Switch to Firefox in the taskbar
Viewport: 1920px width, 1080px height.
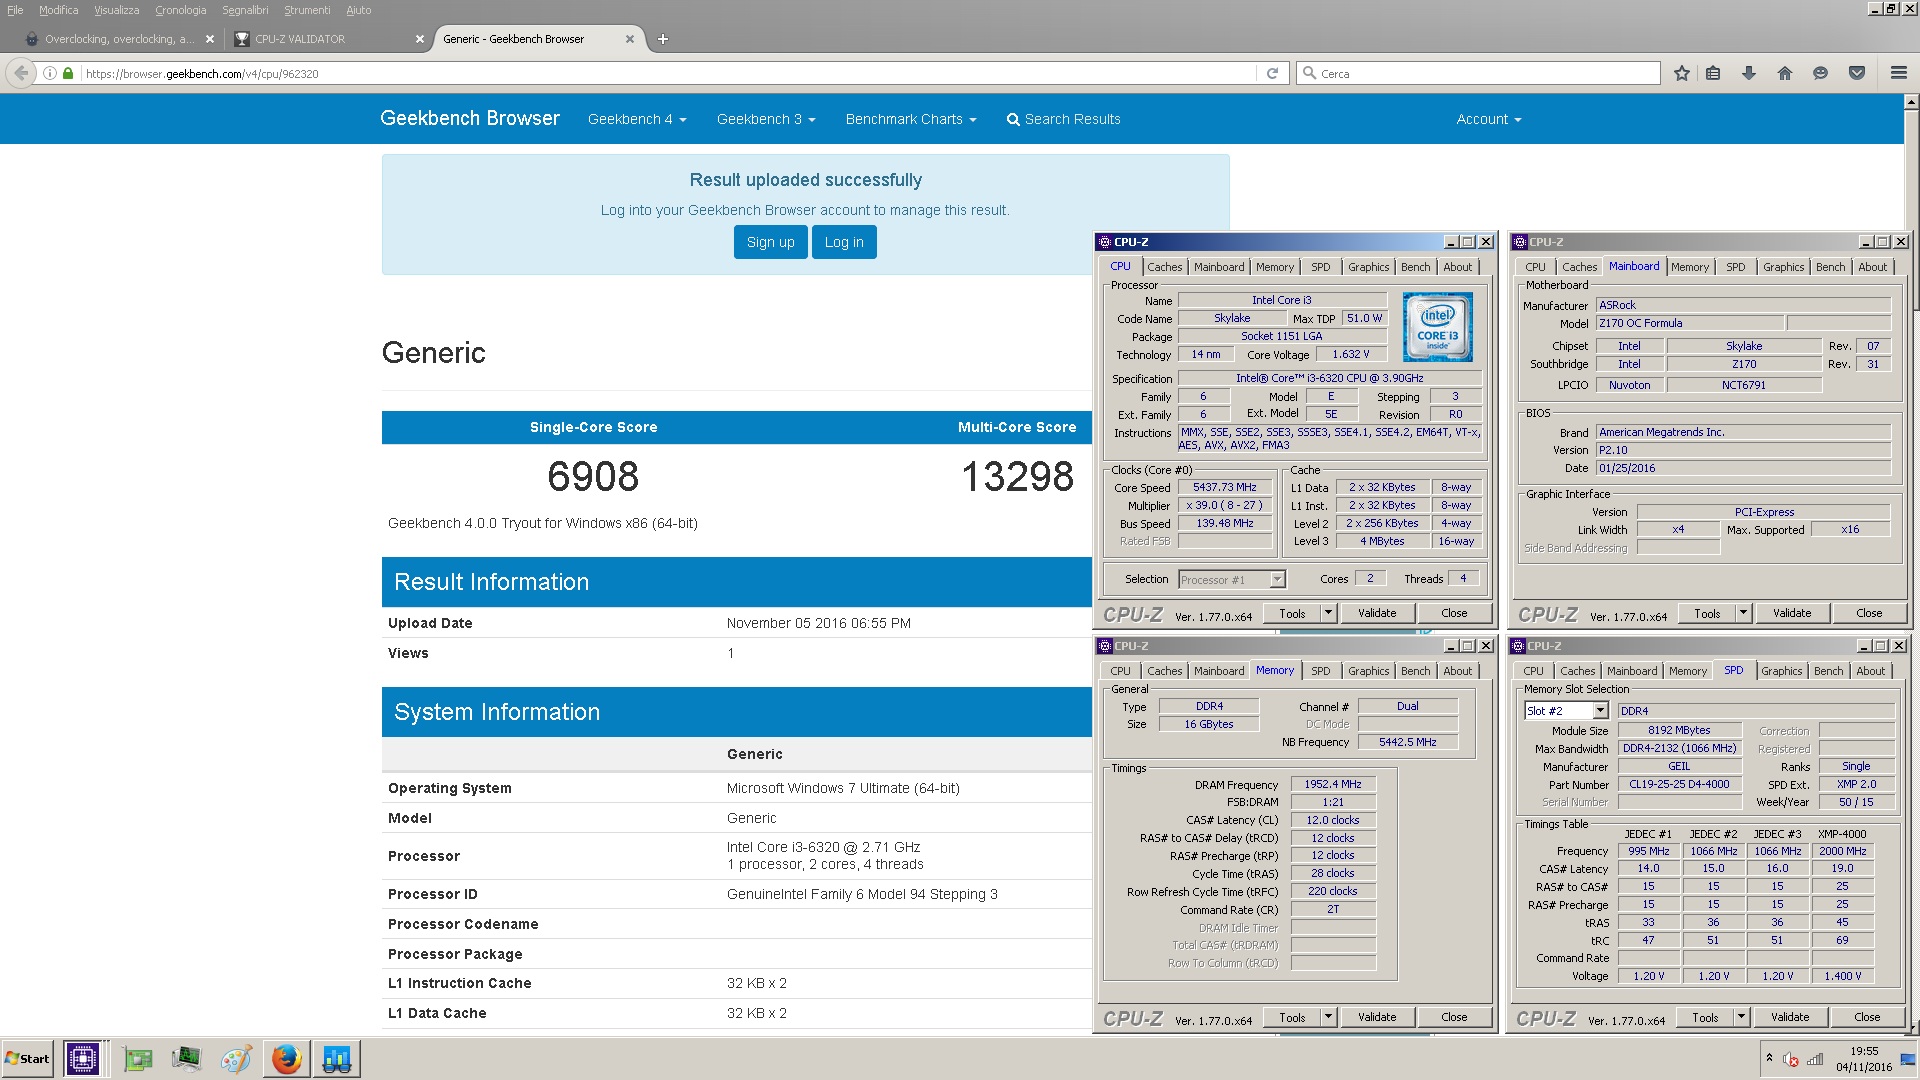click(x=286, y=1058)
